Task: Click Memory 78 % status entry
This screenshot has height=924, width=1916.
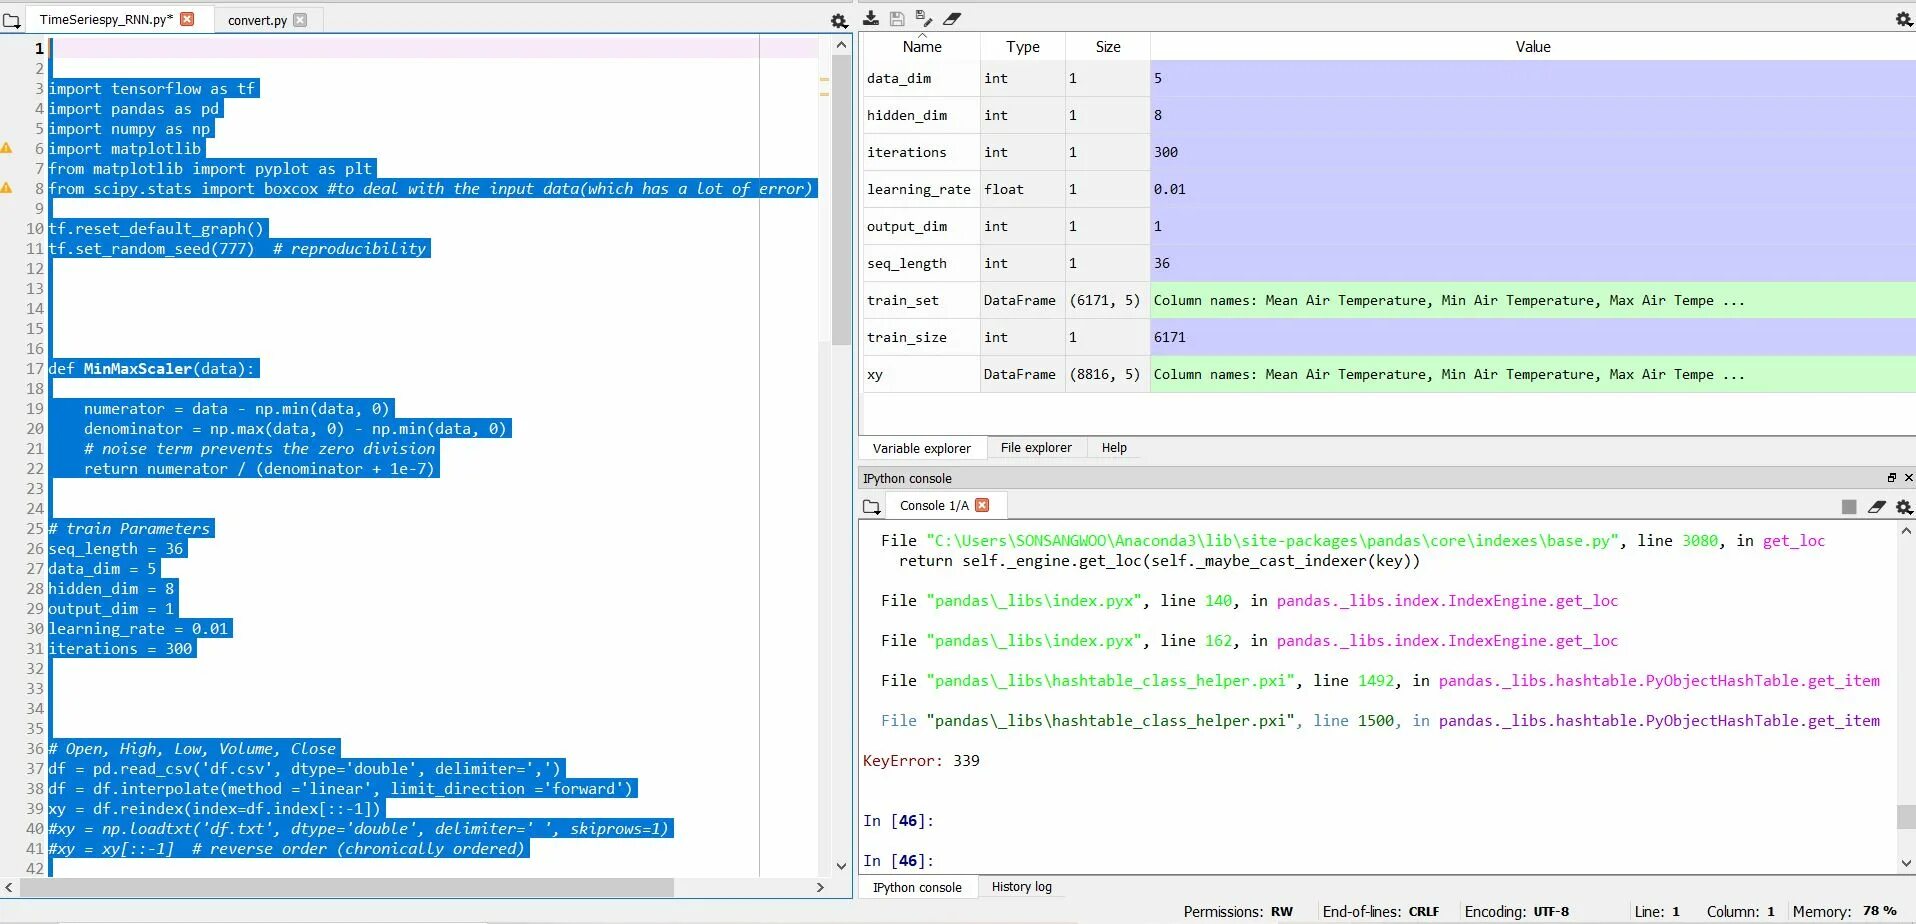Action: click(1844, 912)
